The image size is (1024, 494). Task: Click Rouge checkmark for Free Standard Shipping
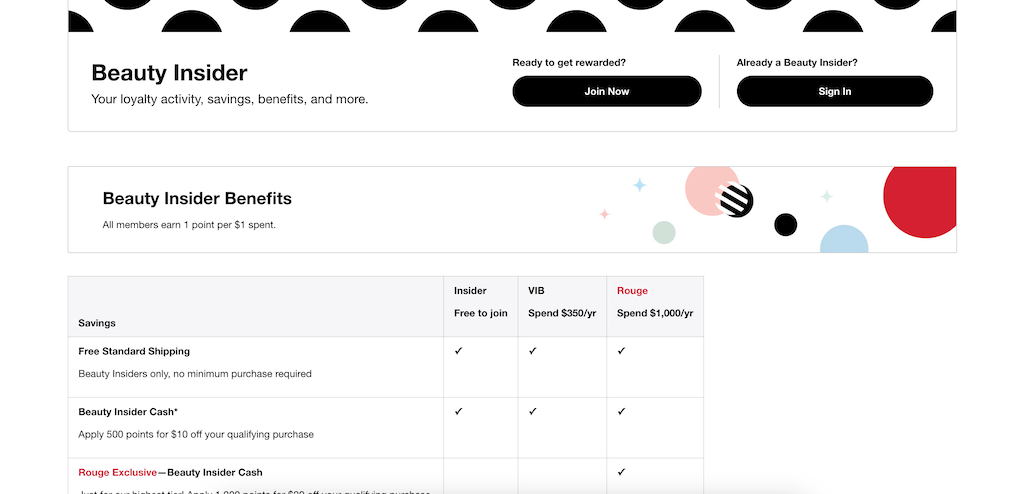click(621, 351)
